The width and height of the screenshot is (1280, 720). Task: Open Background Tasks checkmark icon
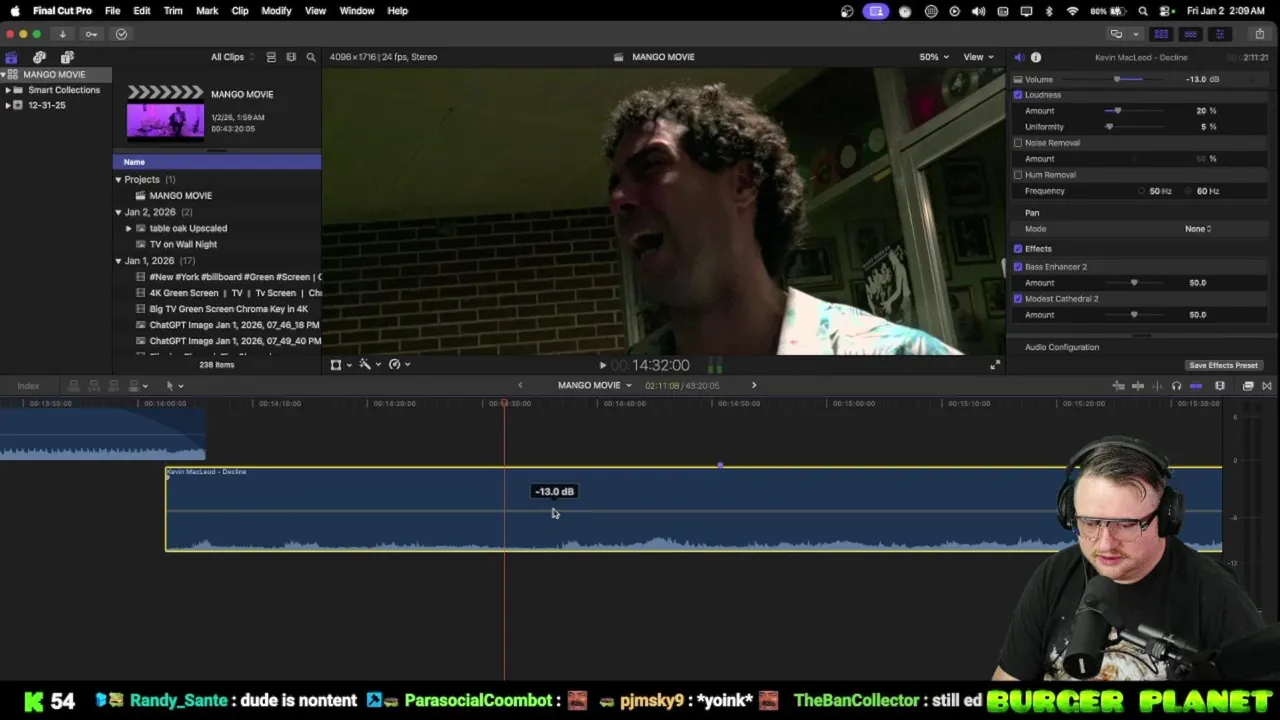(x=121, y=34)
